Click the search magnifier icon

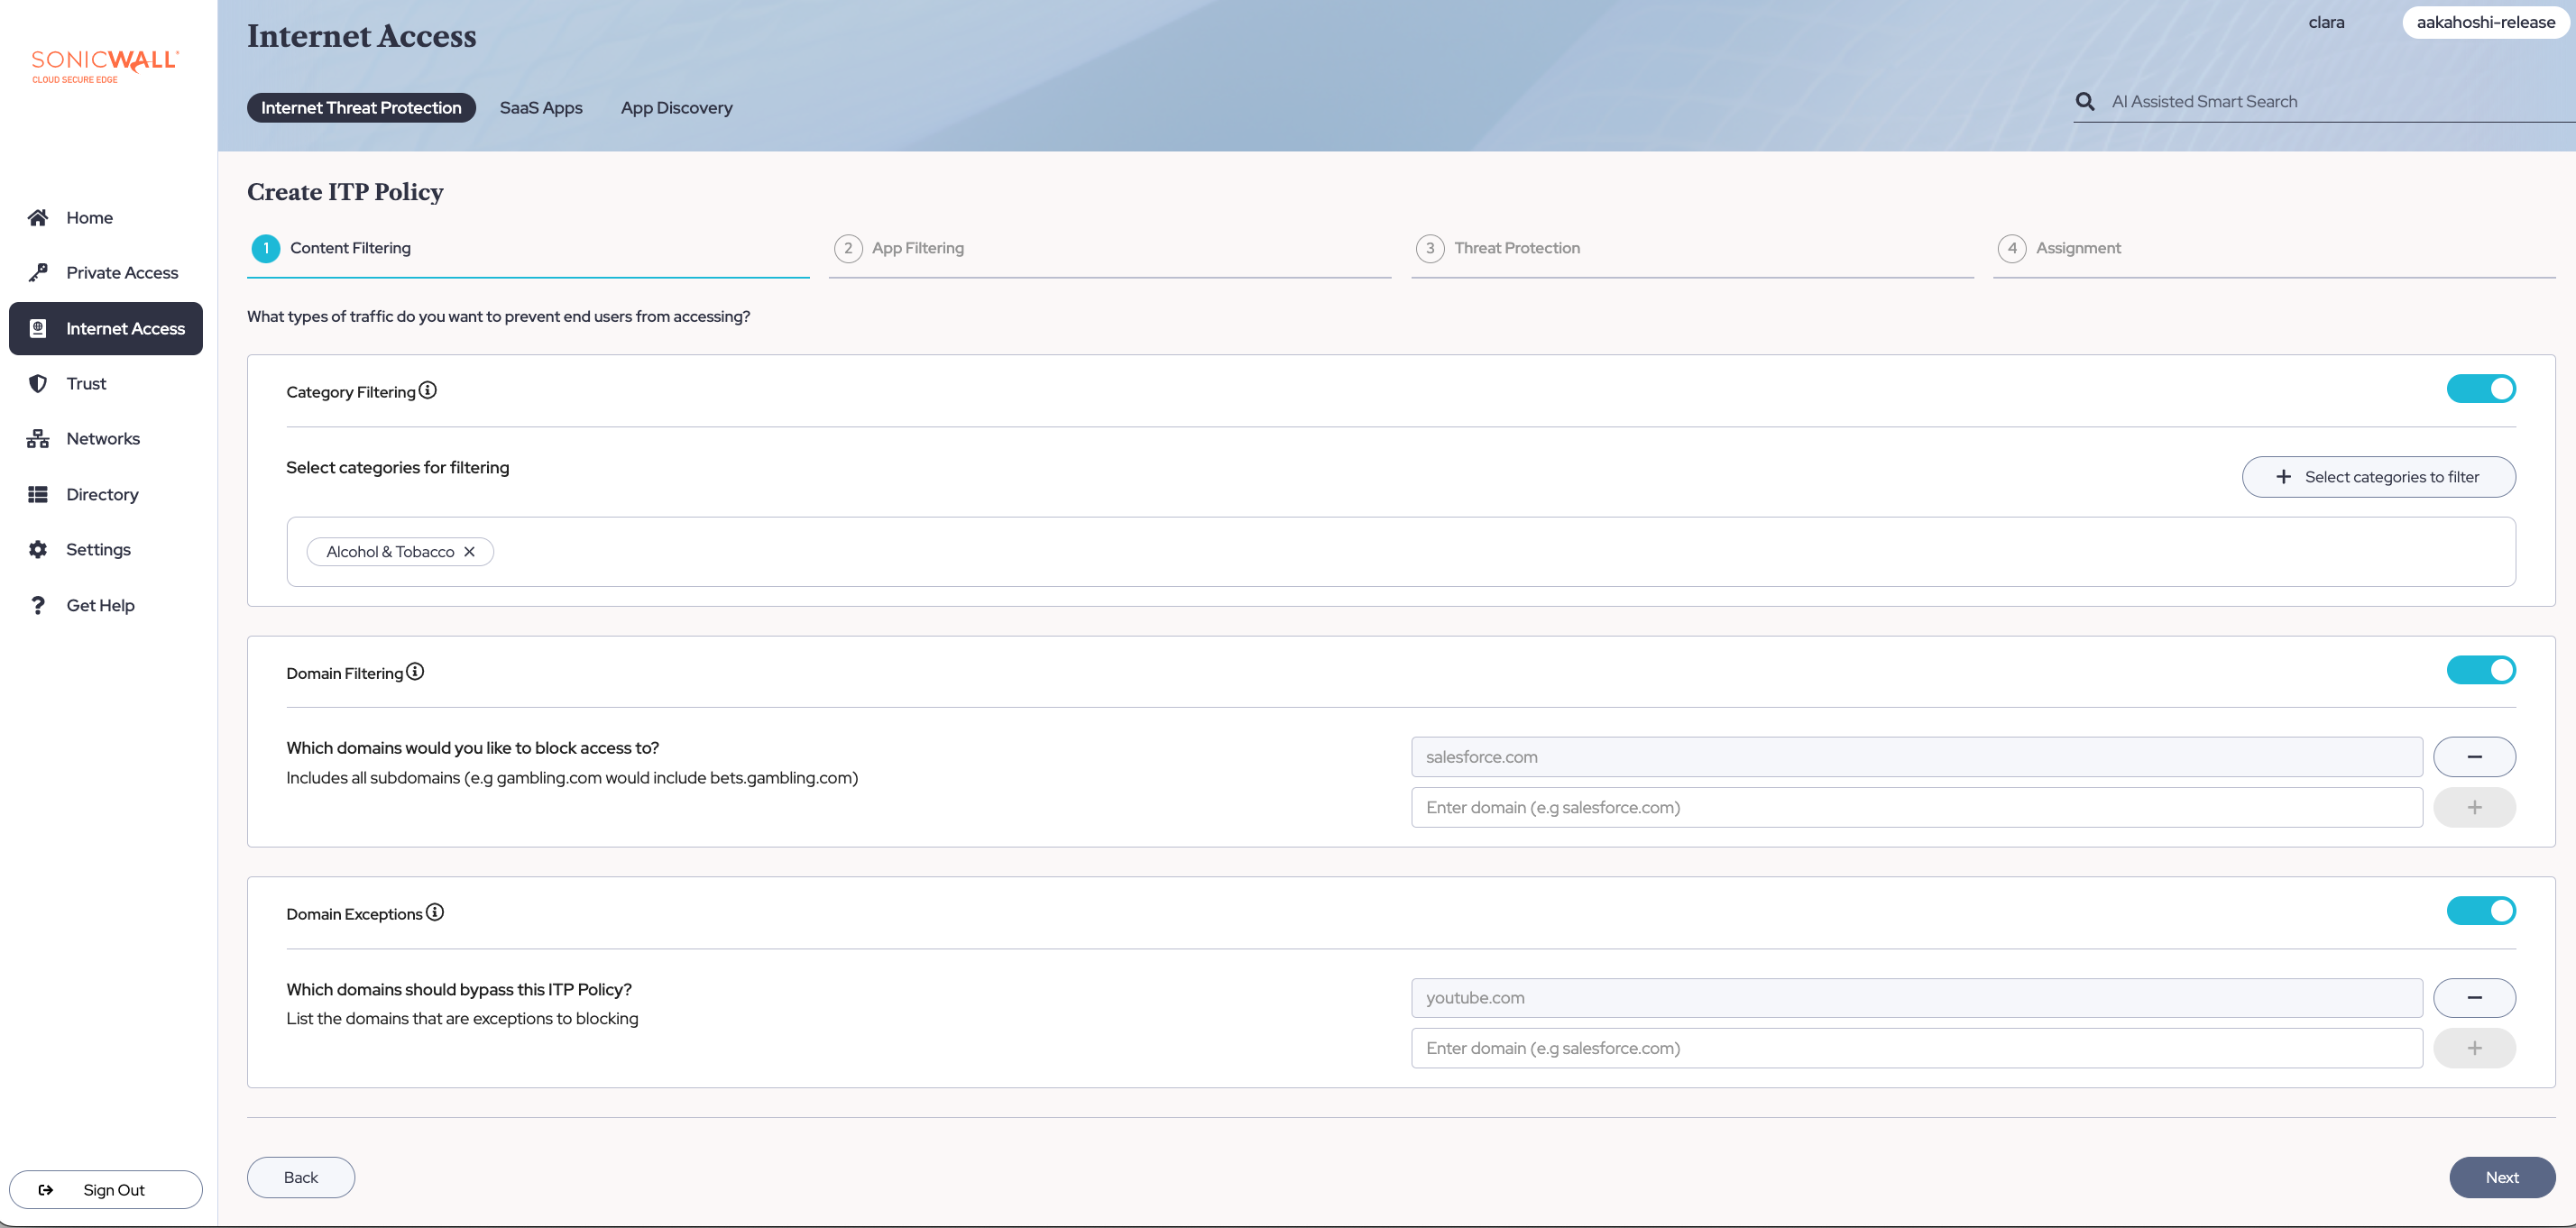tap(2085, 101)
